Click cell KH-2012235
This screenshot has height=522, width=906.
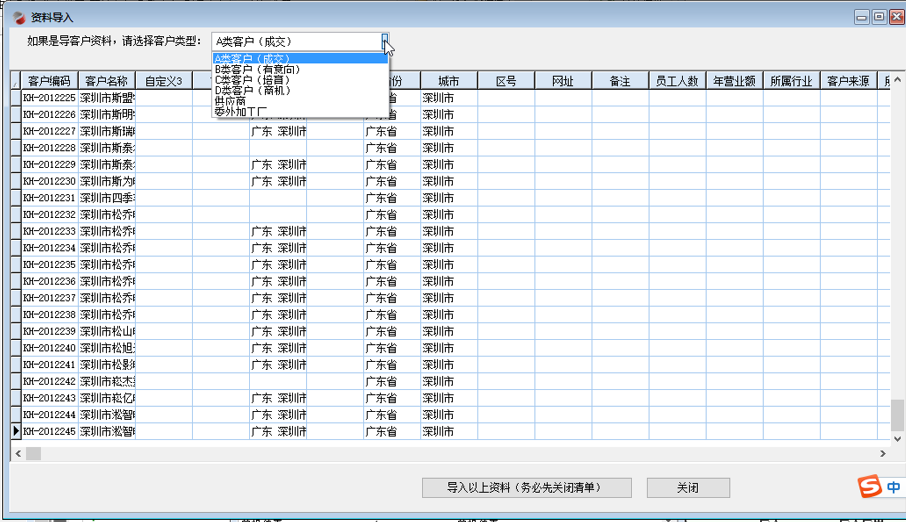(x=50, y=265)
